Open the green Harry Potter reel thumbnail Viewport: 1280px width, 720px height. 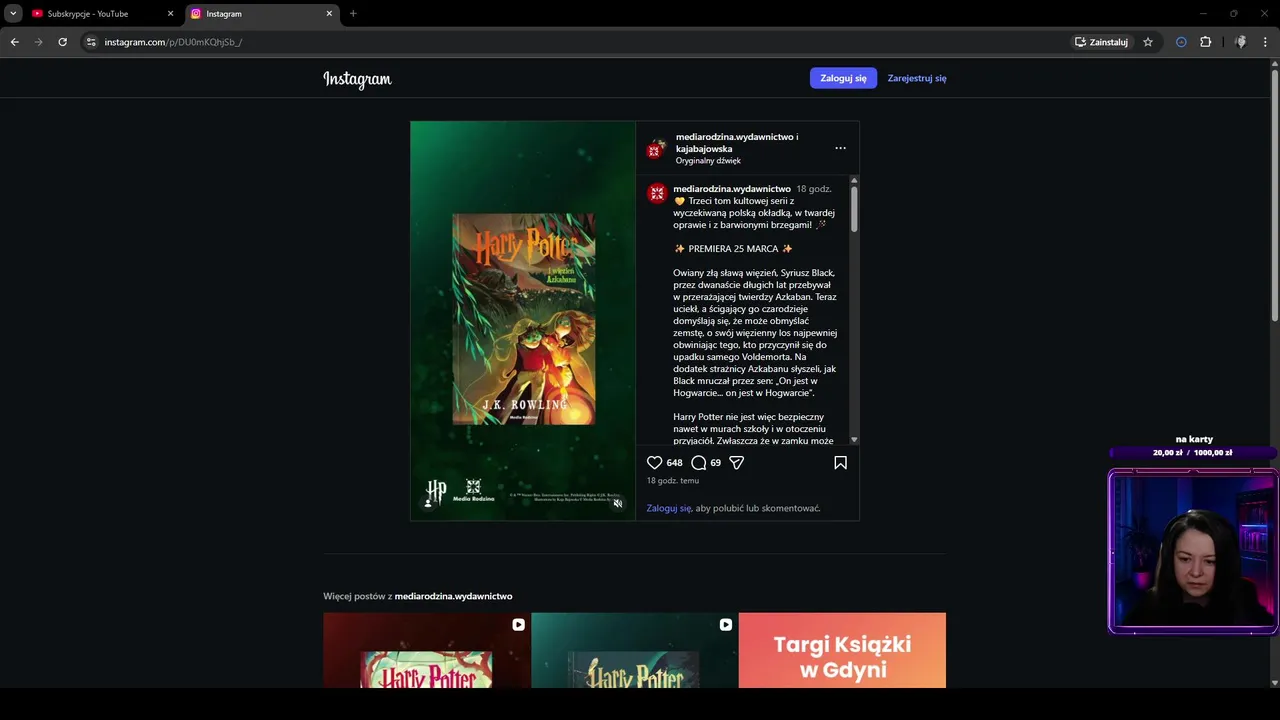click(x=634, y=650)
